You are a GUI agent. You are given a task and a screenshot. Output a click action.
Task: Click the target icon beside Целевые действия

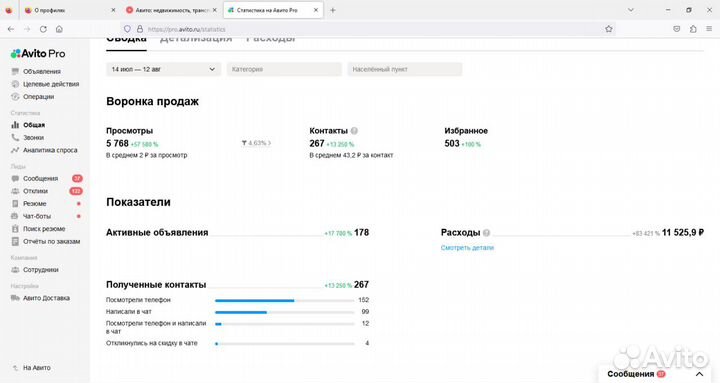[15, 84]
